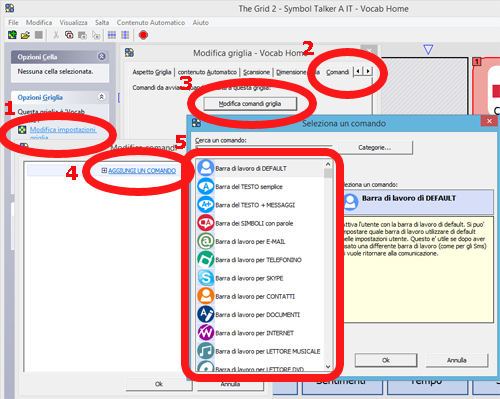500x399 pixels.
Task: Click the new grid toolbar icon
Action: point(12,35)
